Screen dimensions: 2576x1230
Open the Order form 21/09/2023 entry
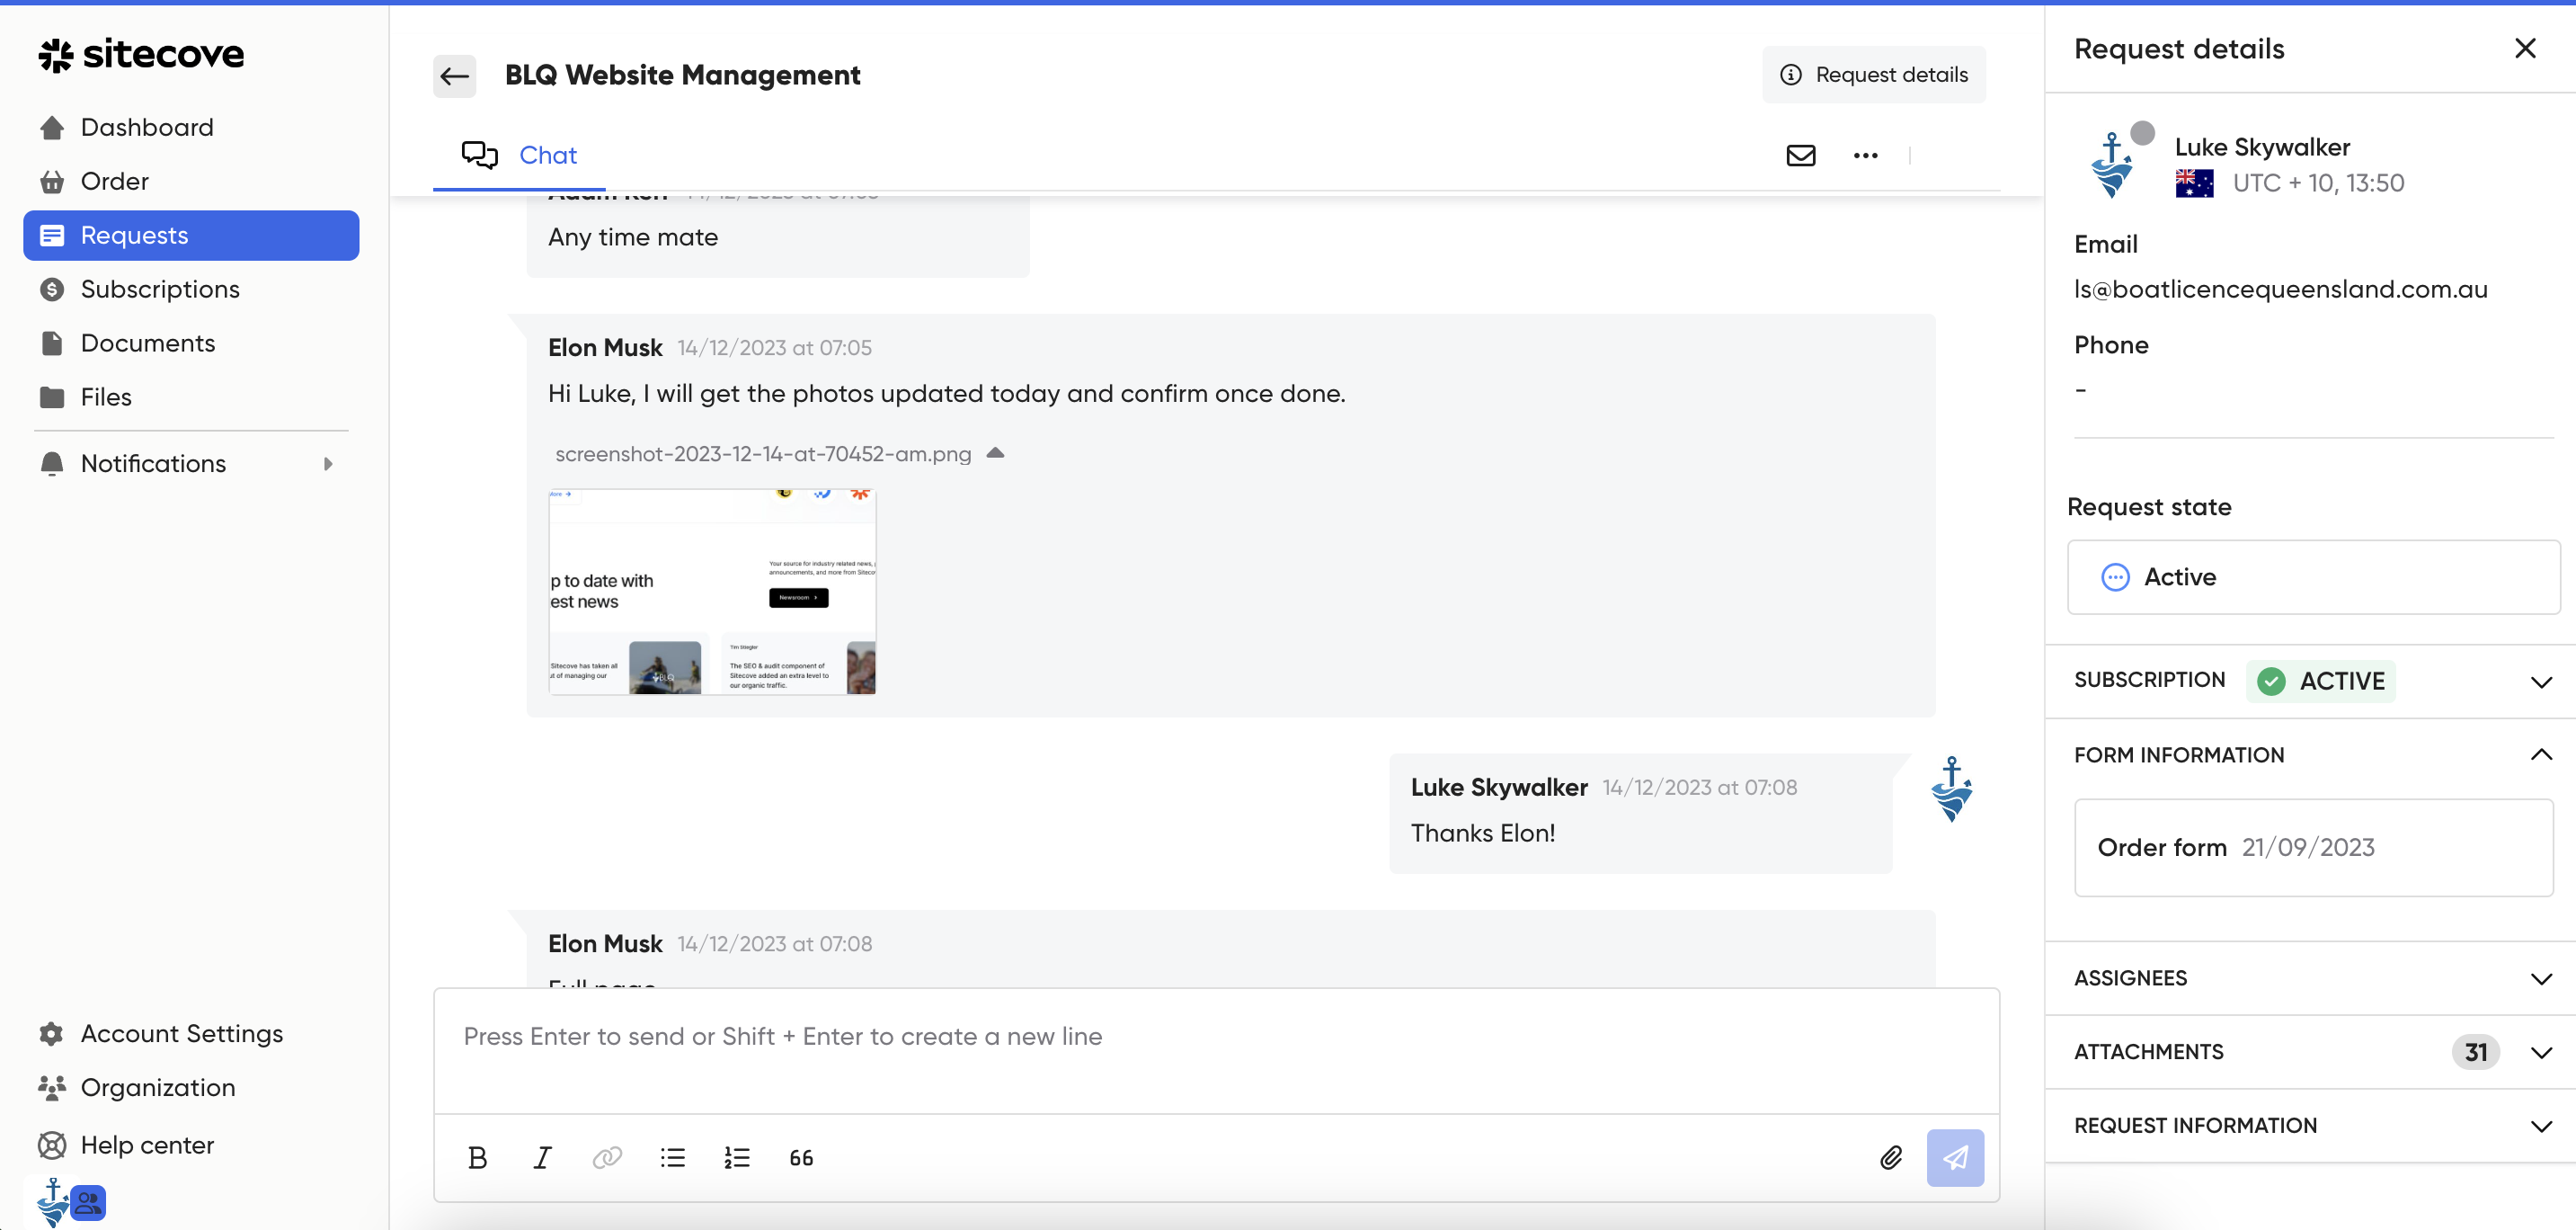[2312, 847]
